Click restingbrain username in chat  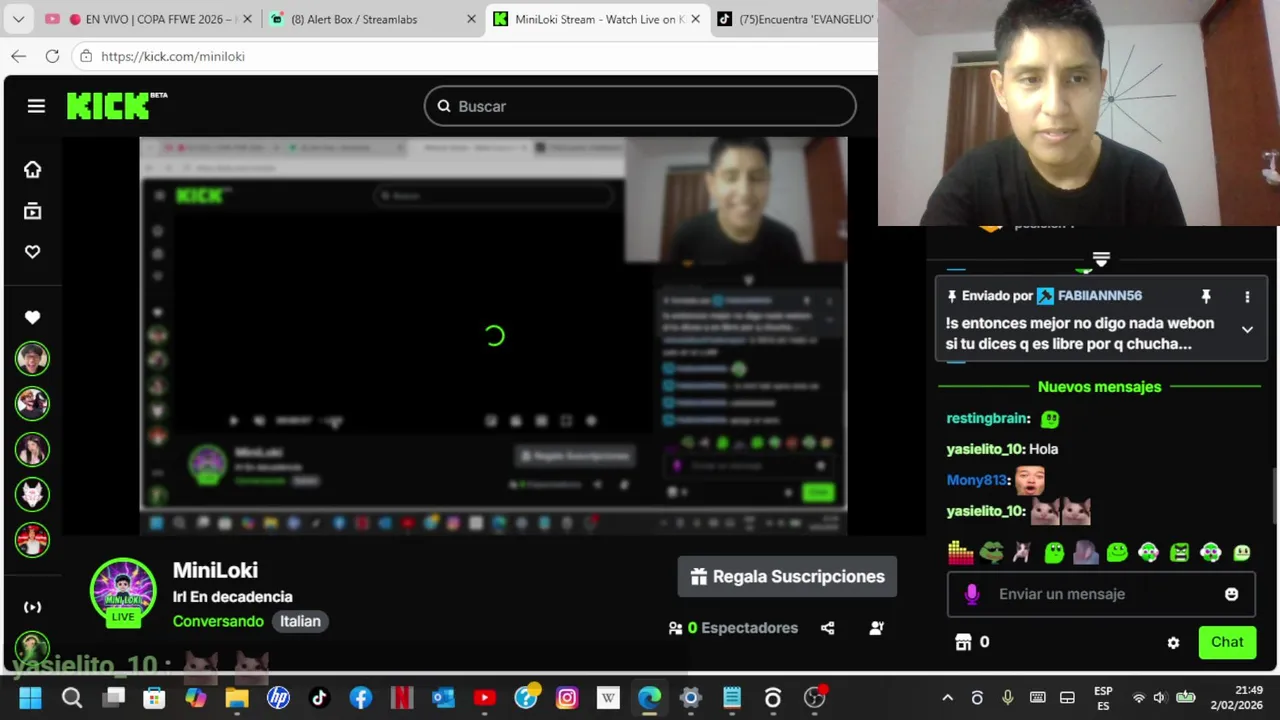point(986,418)
